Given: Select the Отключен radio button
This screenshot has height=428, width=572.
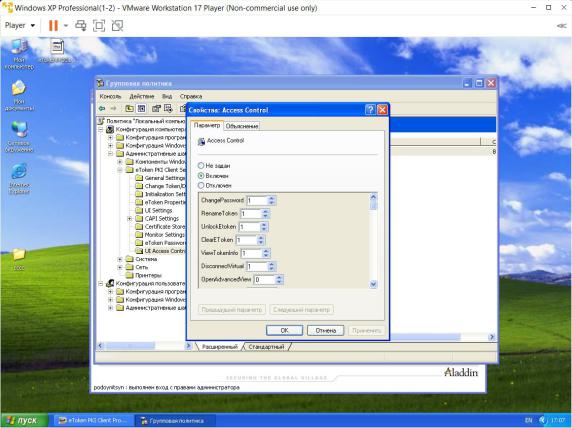Looking at the screenshot, I should tap(201, 185).
